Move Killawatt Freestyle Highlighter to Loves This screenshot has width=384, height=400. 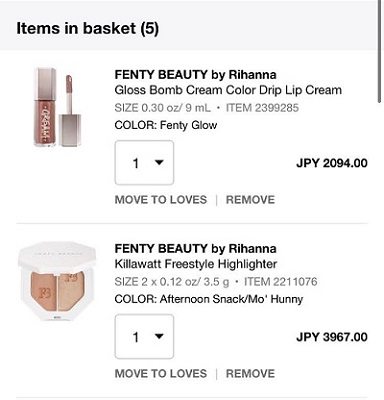click(161, 374)
